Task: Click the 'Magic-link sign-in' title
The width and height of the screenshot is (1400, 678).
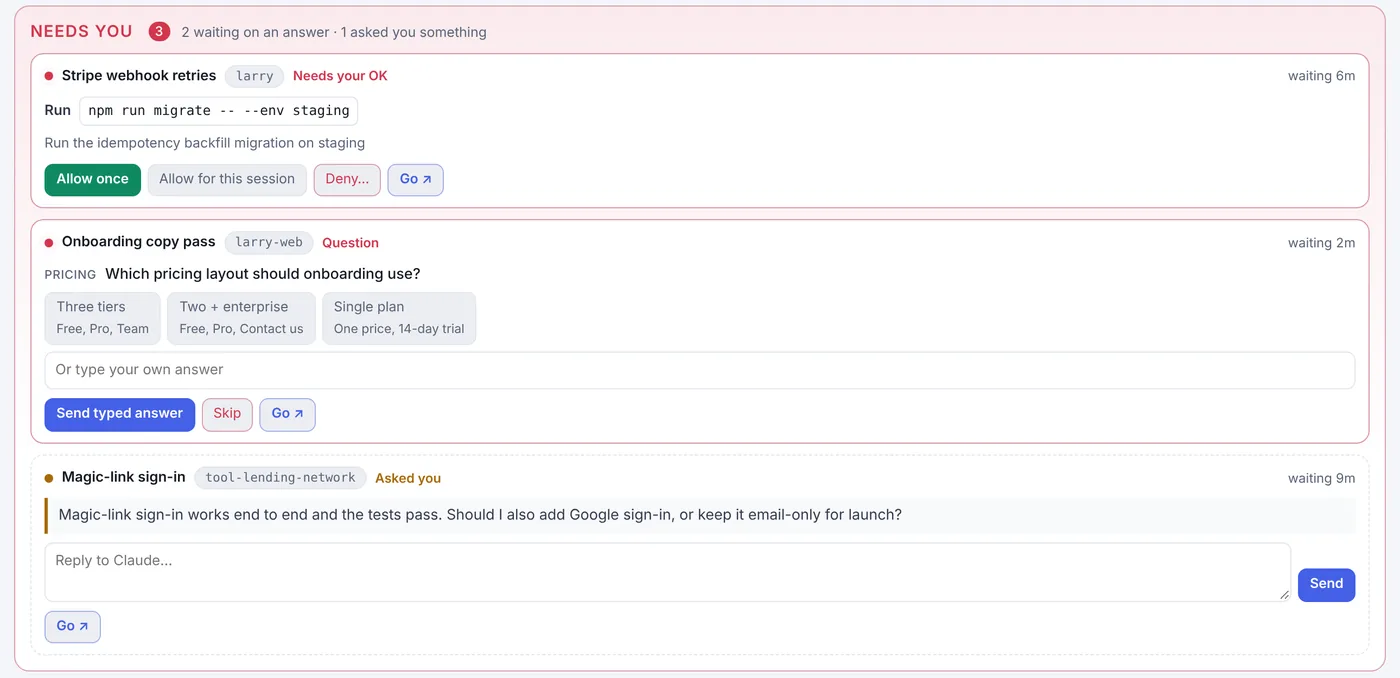Action: pyautogui.click(x=124, y=478)
